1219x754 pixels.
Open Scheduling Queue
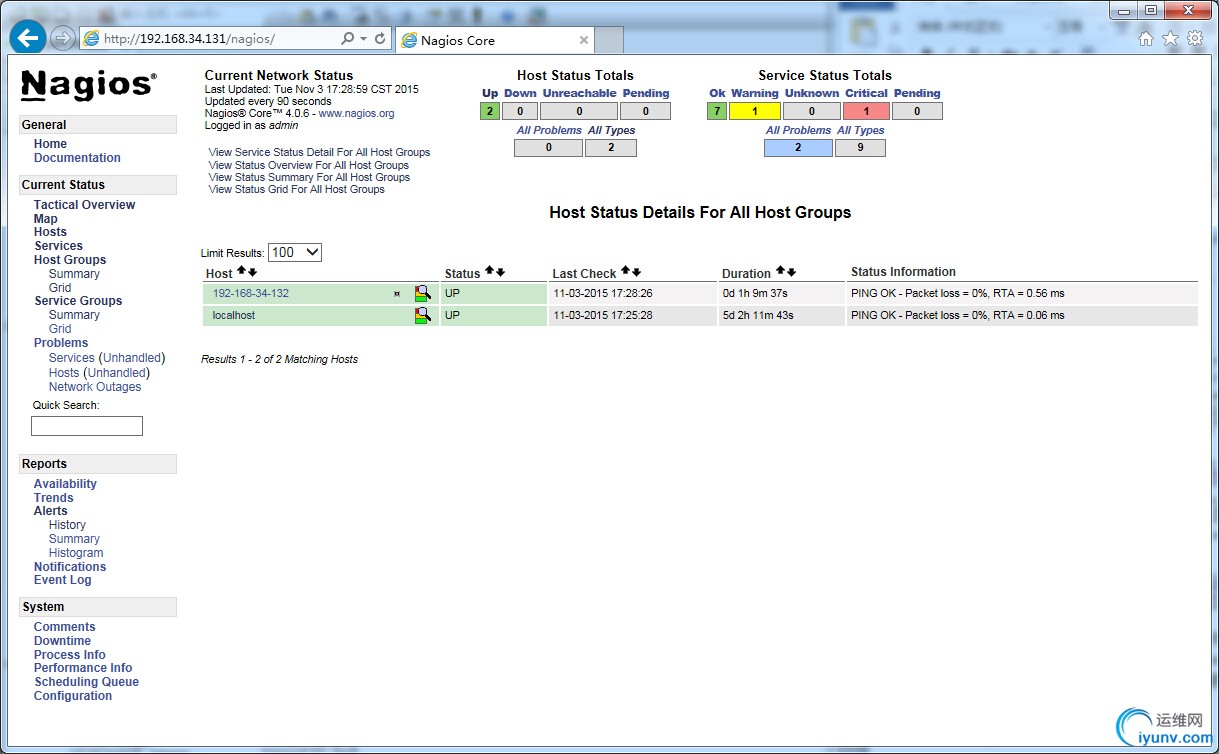pos(86,682)
